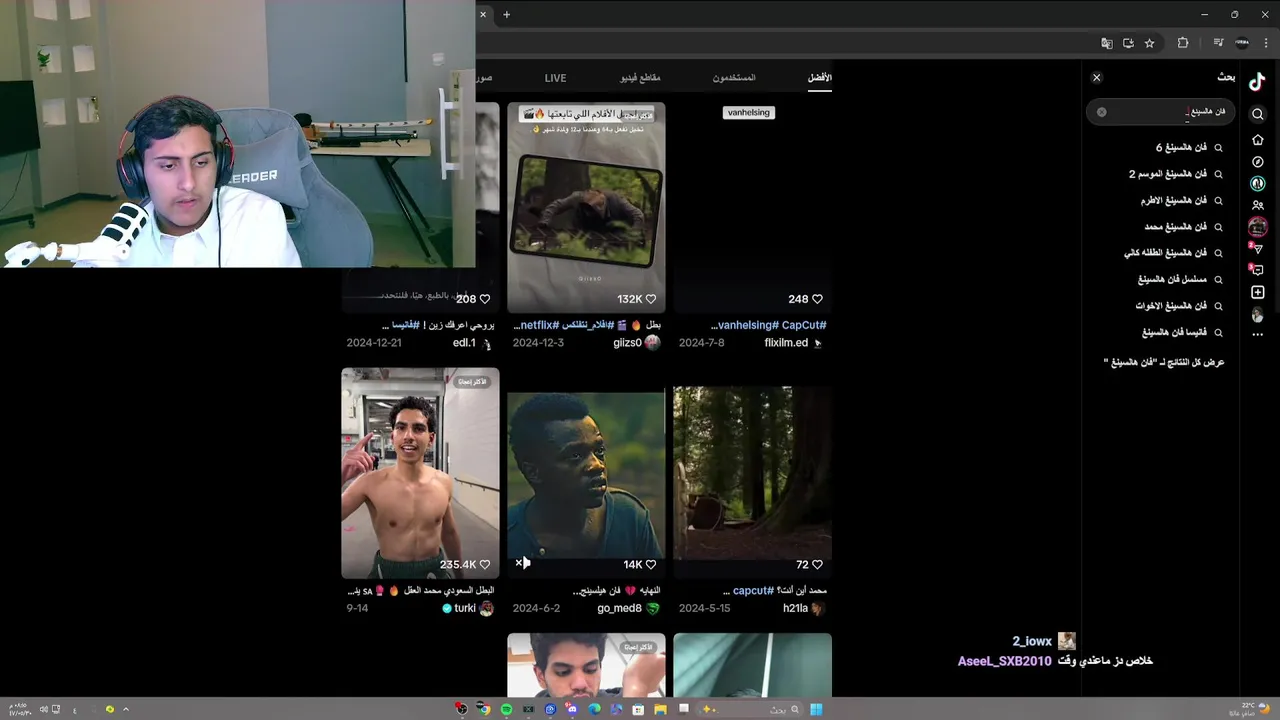Screen dimensions: 1280x720
Task: Open flixilm.ed user profile
Action: pyautogui.click(x=786, y=343)
